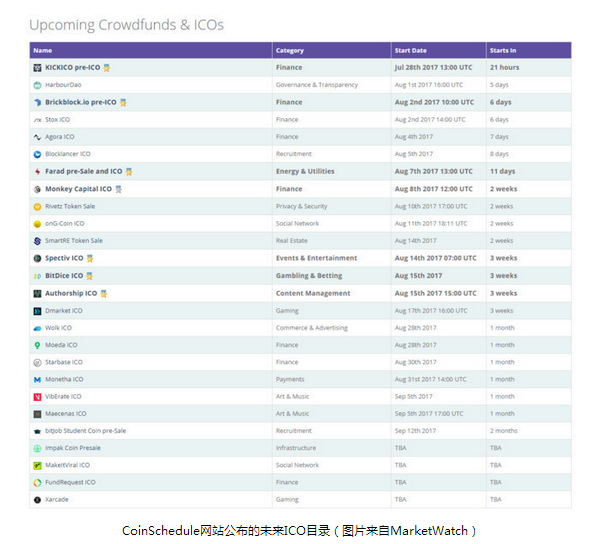Select the 'Jul 28th 2017 13:00 UTC' date
Viewport: 597px width, 544px height.
tap(433, 67)
